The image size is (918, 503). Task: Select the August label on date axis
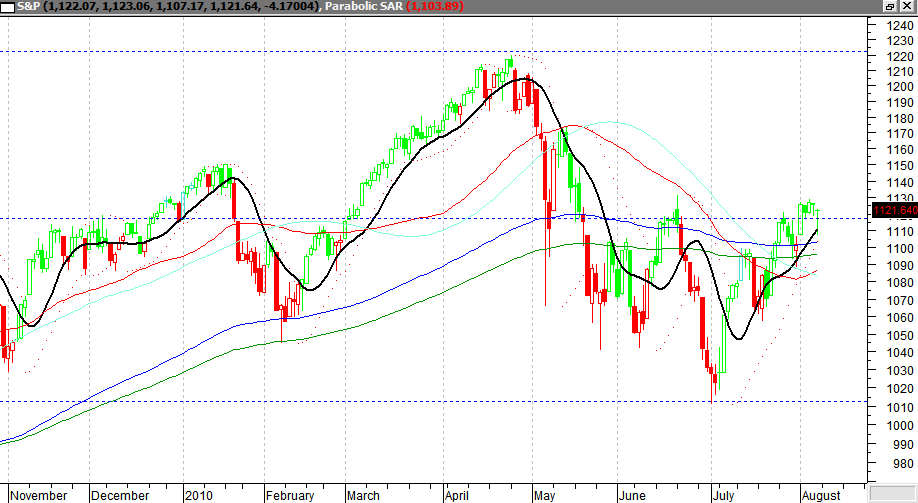click(x=821, y=495)
